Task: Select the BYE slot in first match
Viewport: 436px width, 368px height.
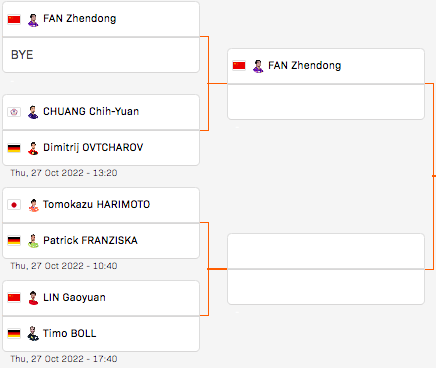Action: (101, 55)
